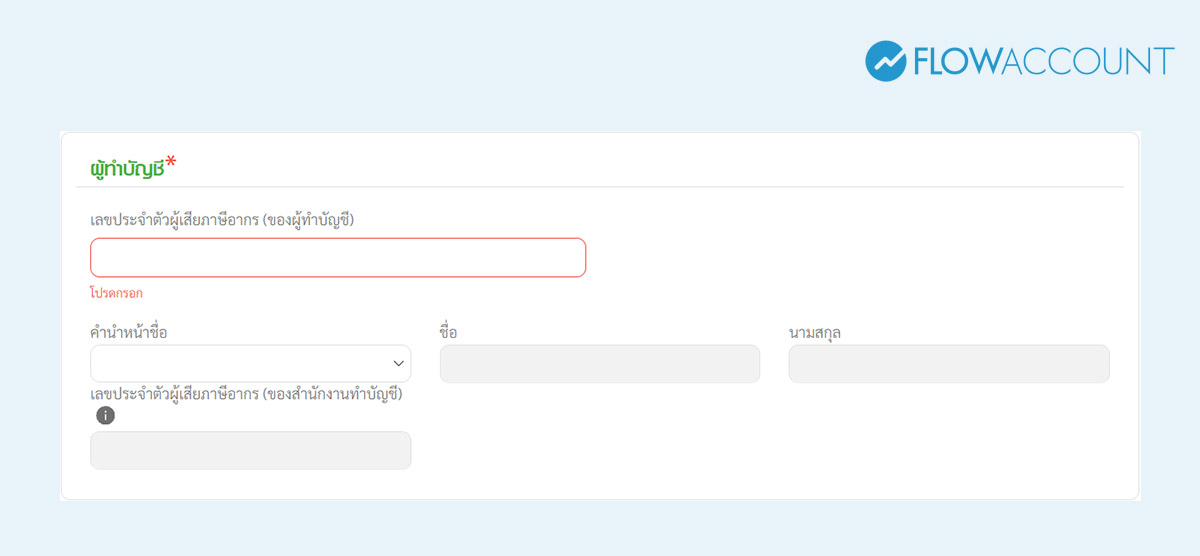Viewport: 1200px width, 556px height.
Task: Click the เลขประจำตัวผู้เสียภาษีอากร (ของสำนักงานทำบัญชี) label
Action: click(246, 394)
